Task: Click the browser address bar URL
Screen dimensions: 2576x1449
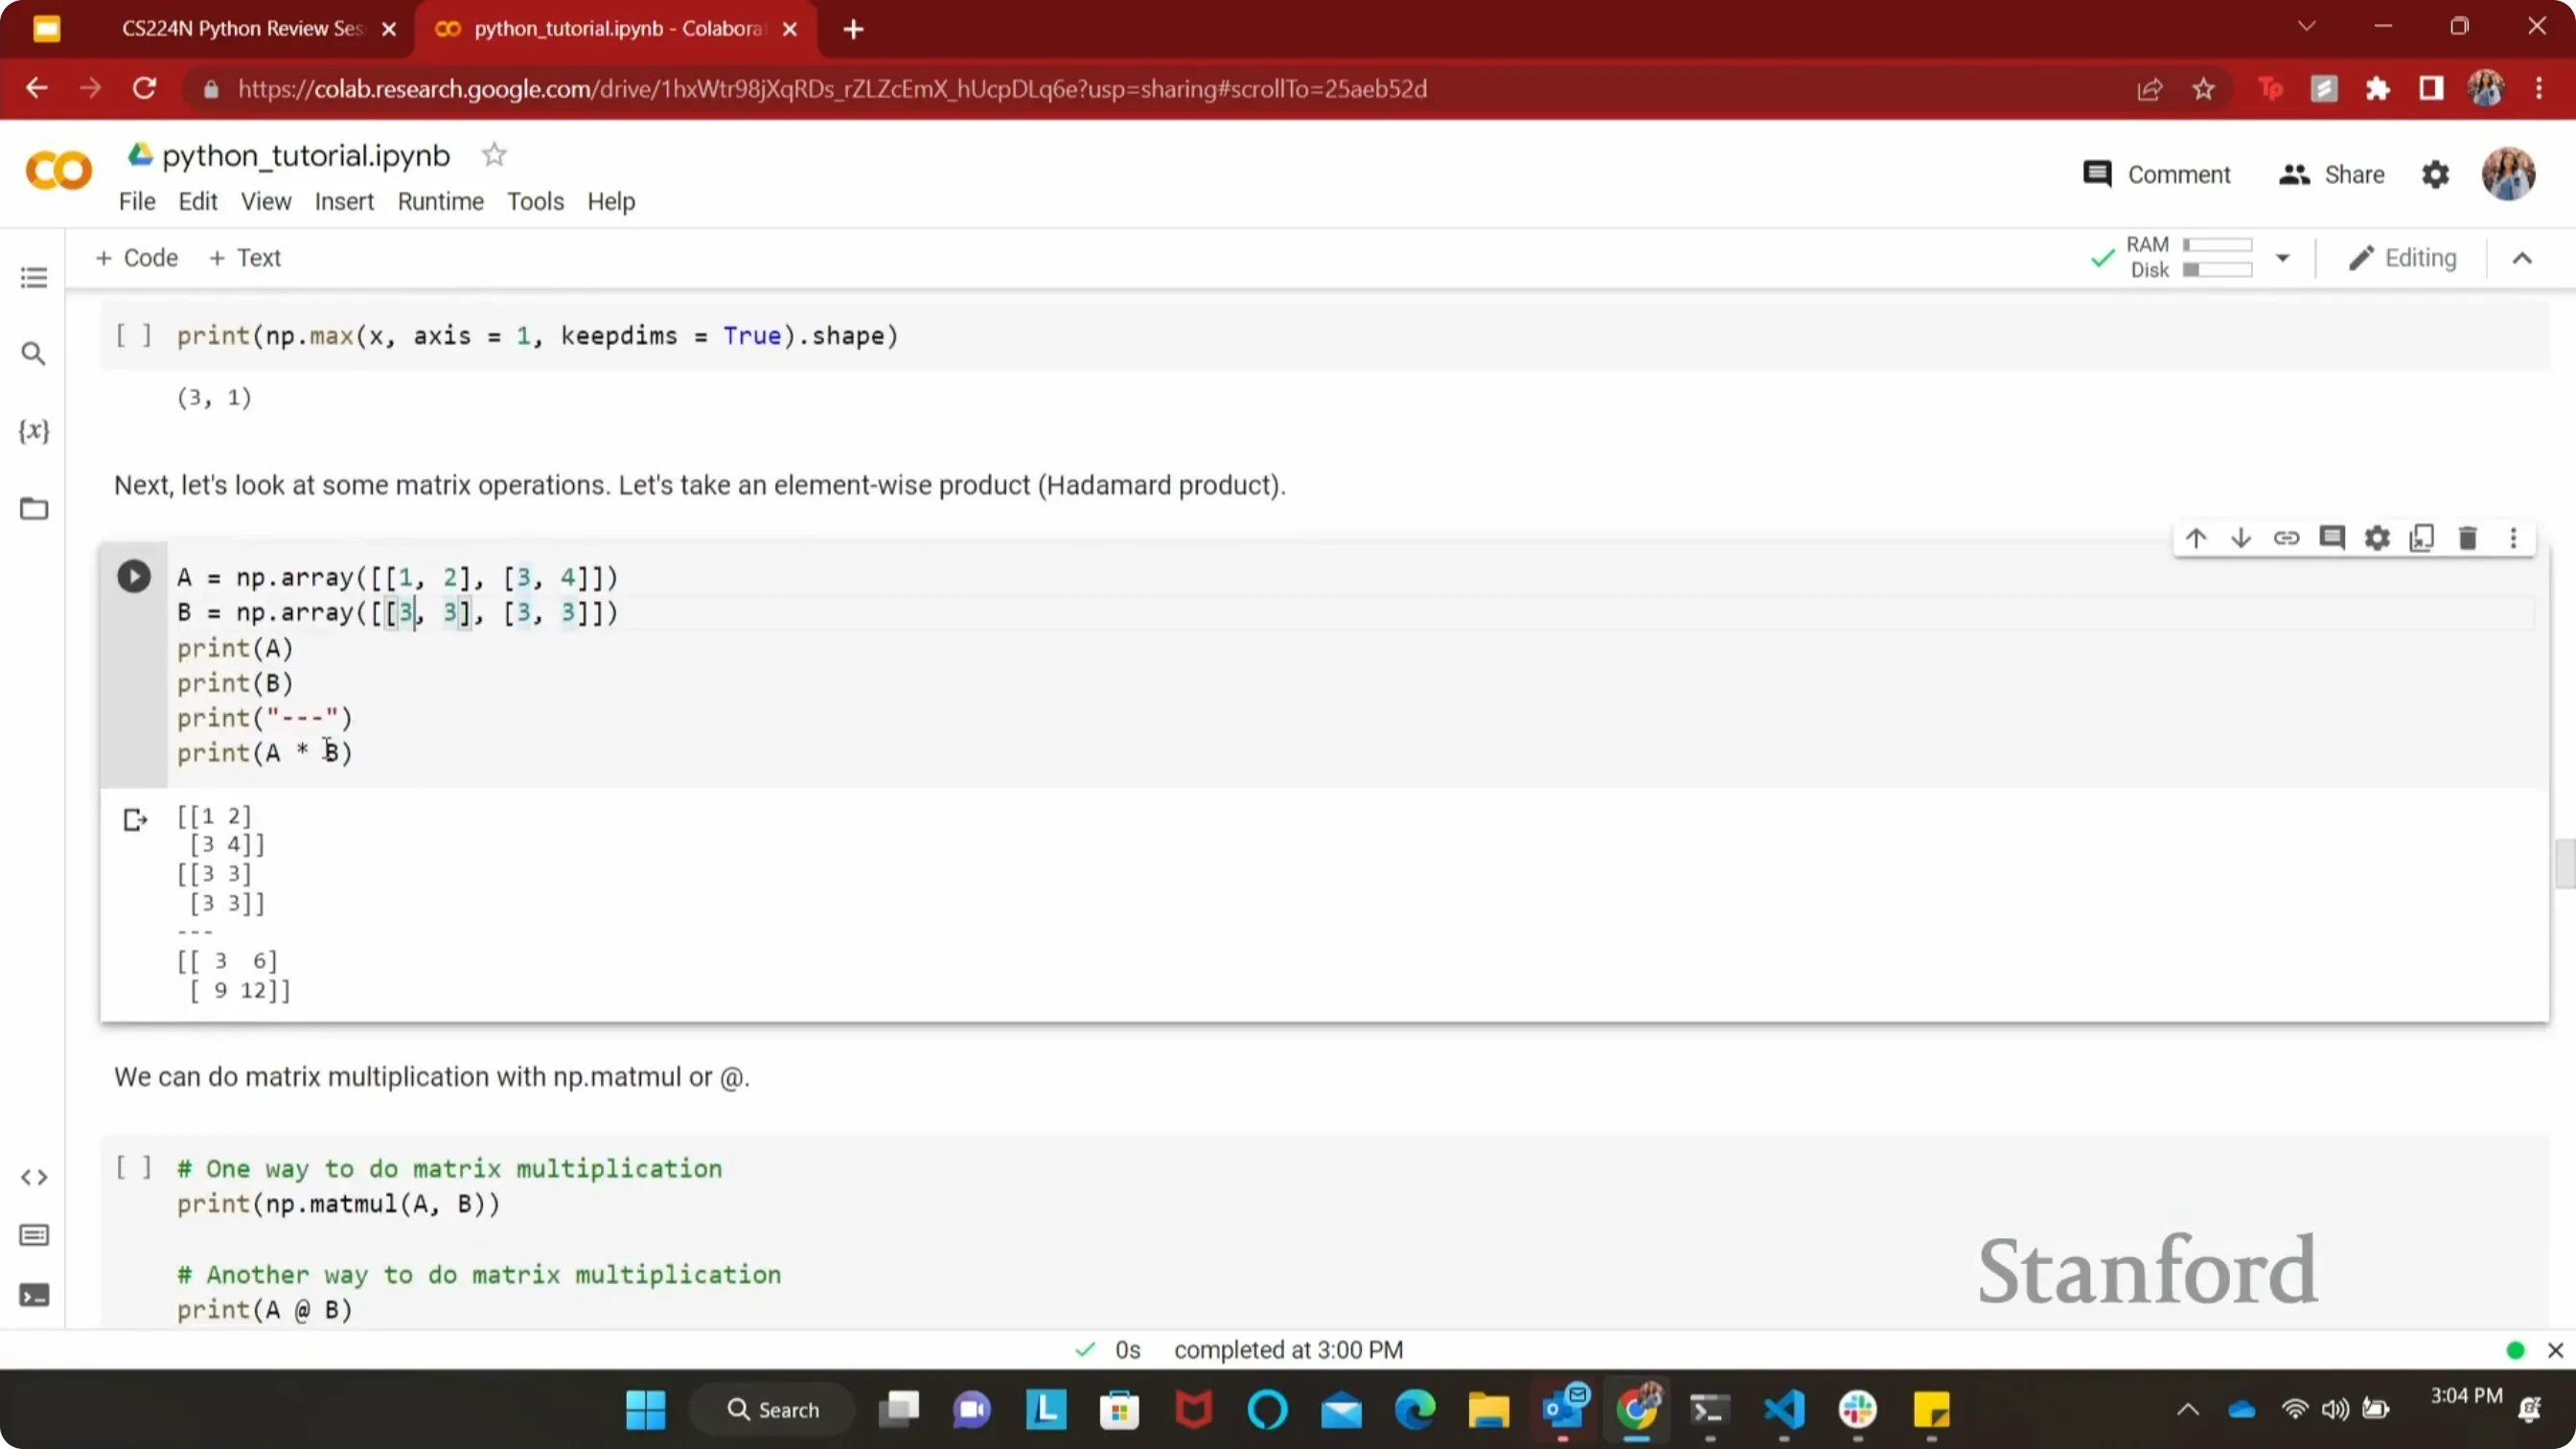Action: pos(832,89)
